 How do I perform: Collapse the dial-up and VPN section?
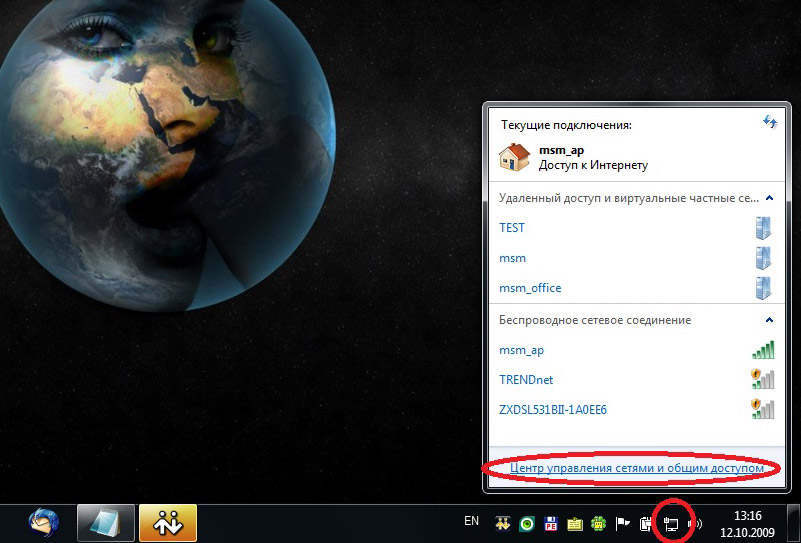[x=769, y=198]
